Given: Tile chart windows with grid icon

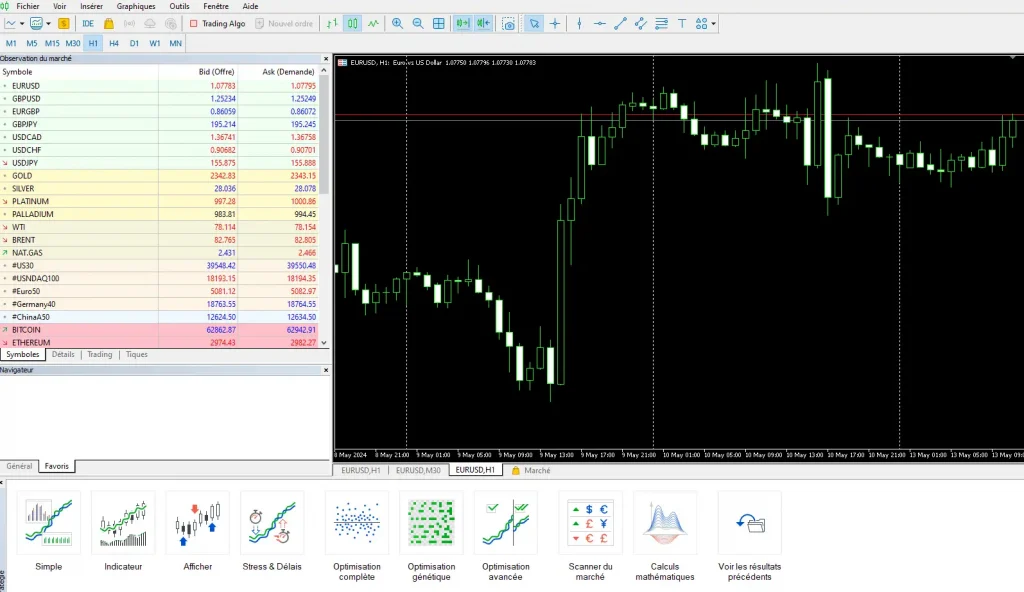Looking at the screenshot, I should [x=439, y=24].
